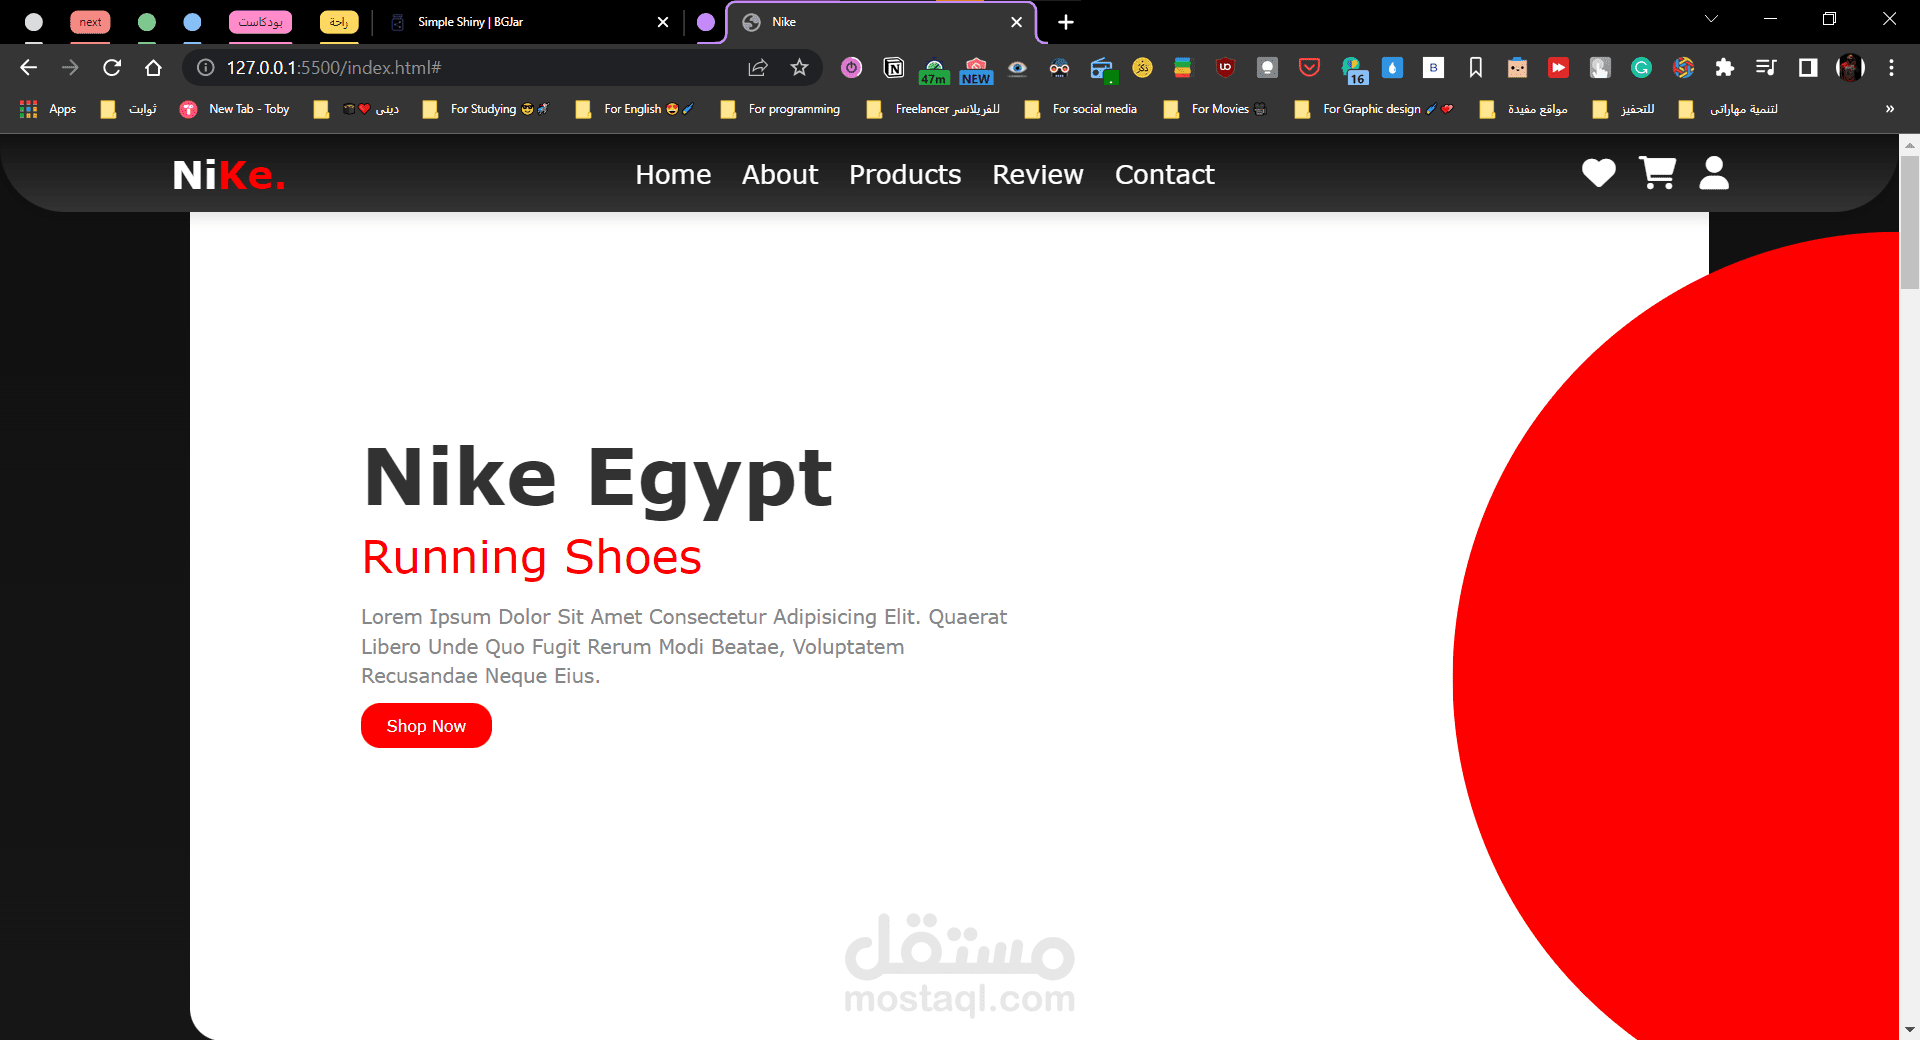Open the Grammarly extension

coord(1641,67)
